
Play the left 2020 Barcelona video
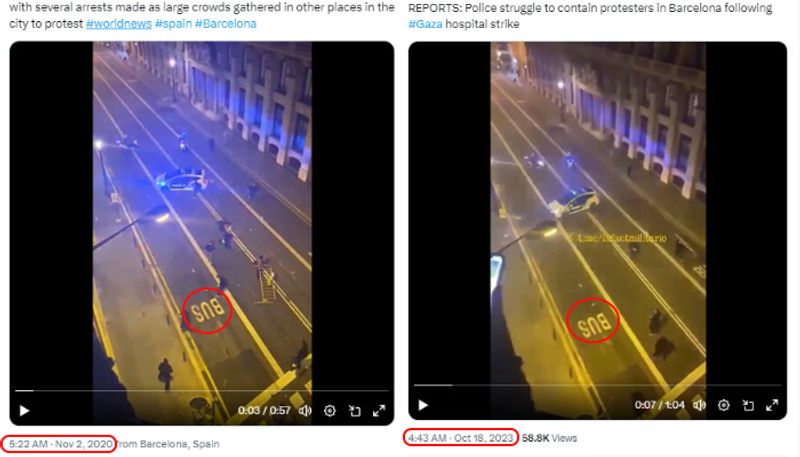24,411
